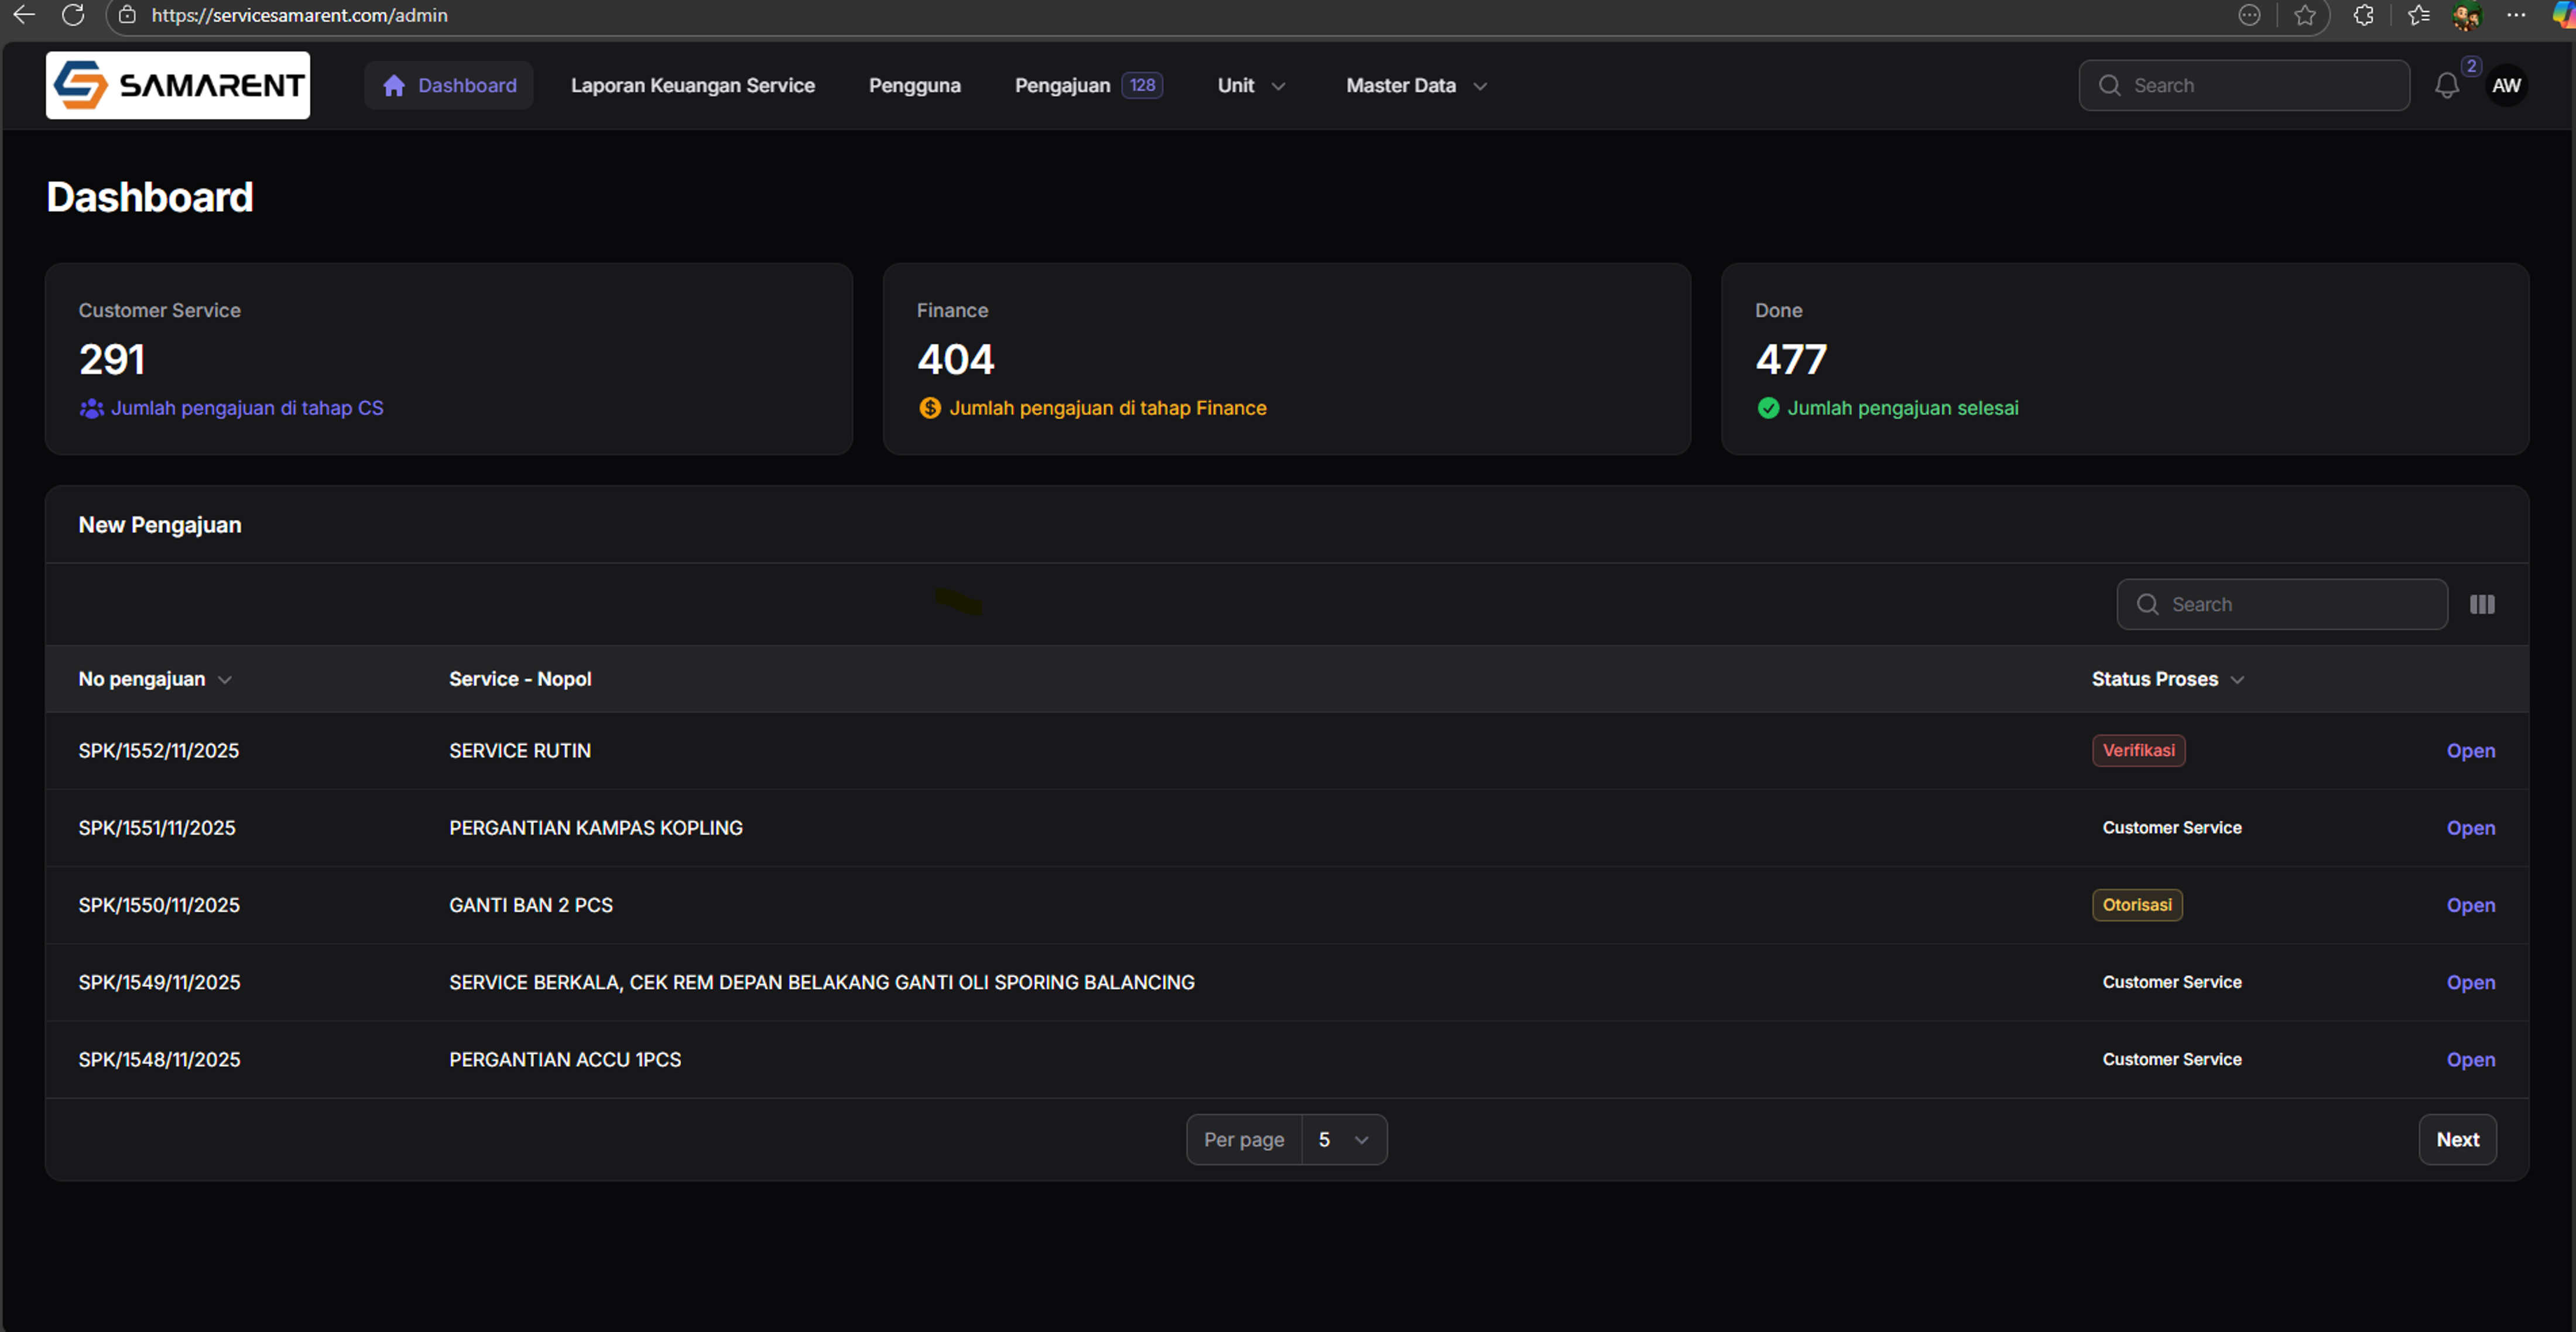The image size is (2576, 1332).
Task: Open browser settings three-dot menu
Action: pyautogui.click(x=2516, y=15)
